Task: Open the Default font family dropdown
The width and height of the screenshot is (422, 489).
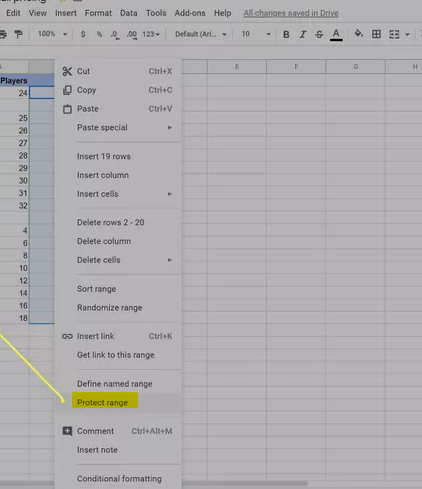Action: pyautogui.click(x=201, y=34)
